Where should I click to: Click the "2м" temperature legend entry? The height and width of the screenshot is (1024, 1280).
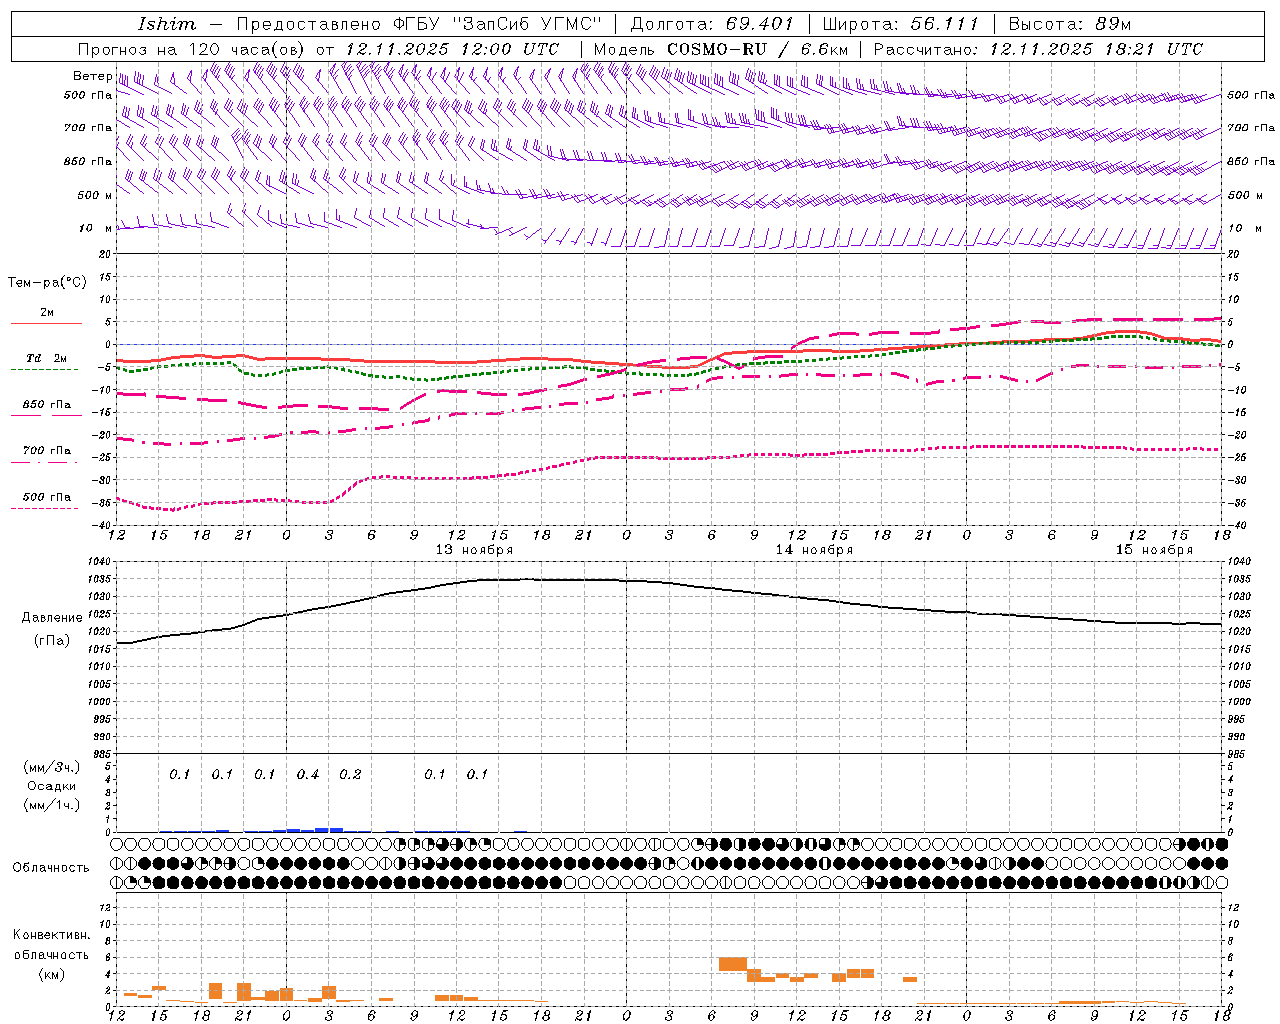tap(47, 312)
